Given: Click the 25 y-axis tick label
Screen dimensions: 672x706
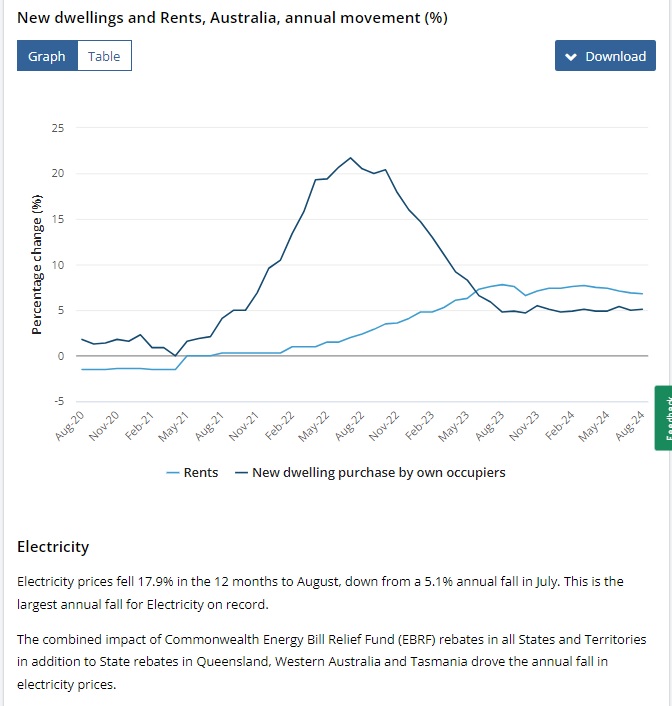Looking at the screenshot, I should coord(57,128).
